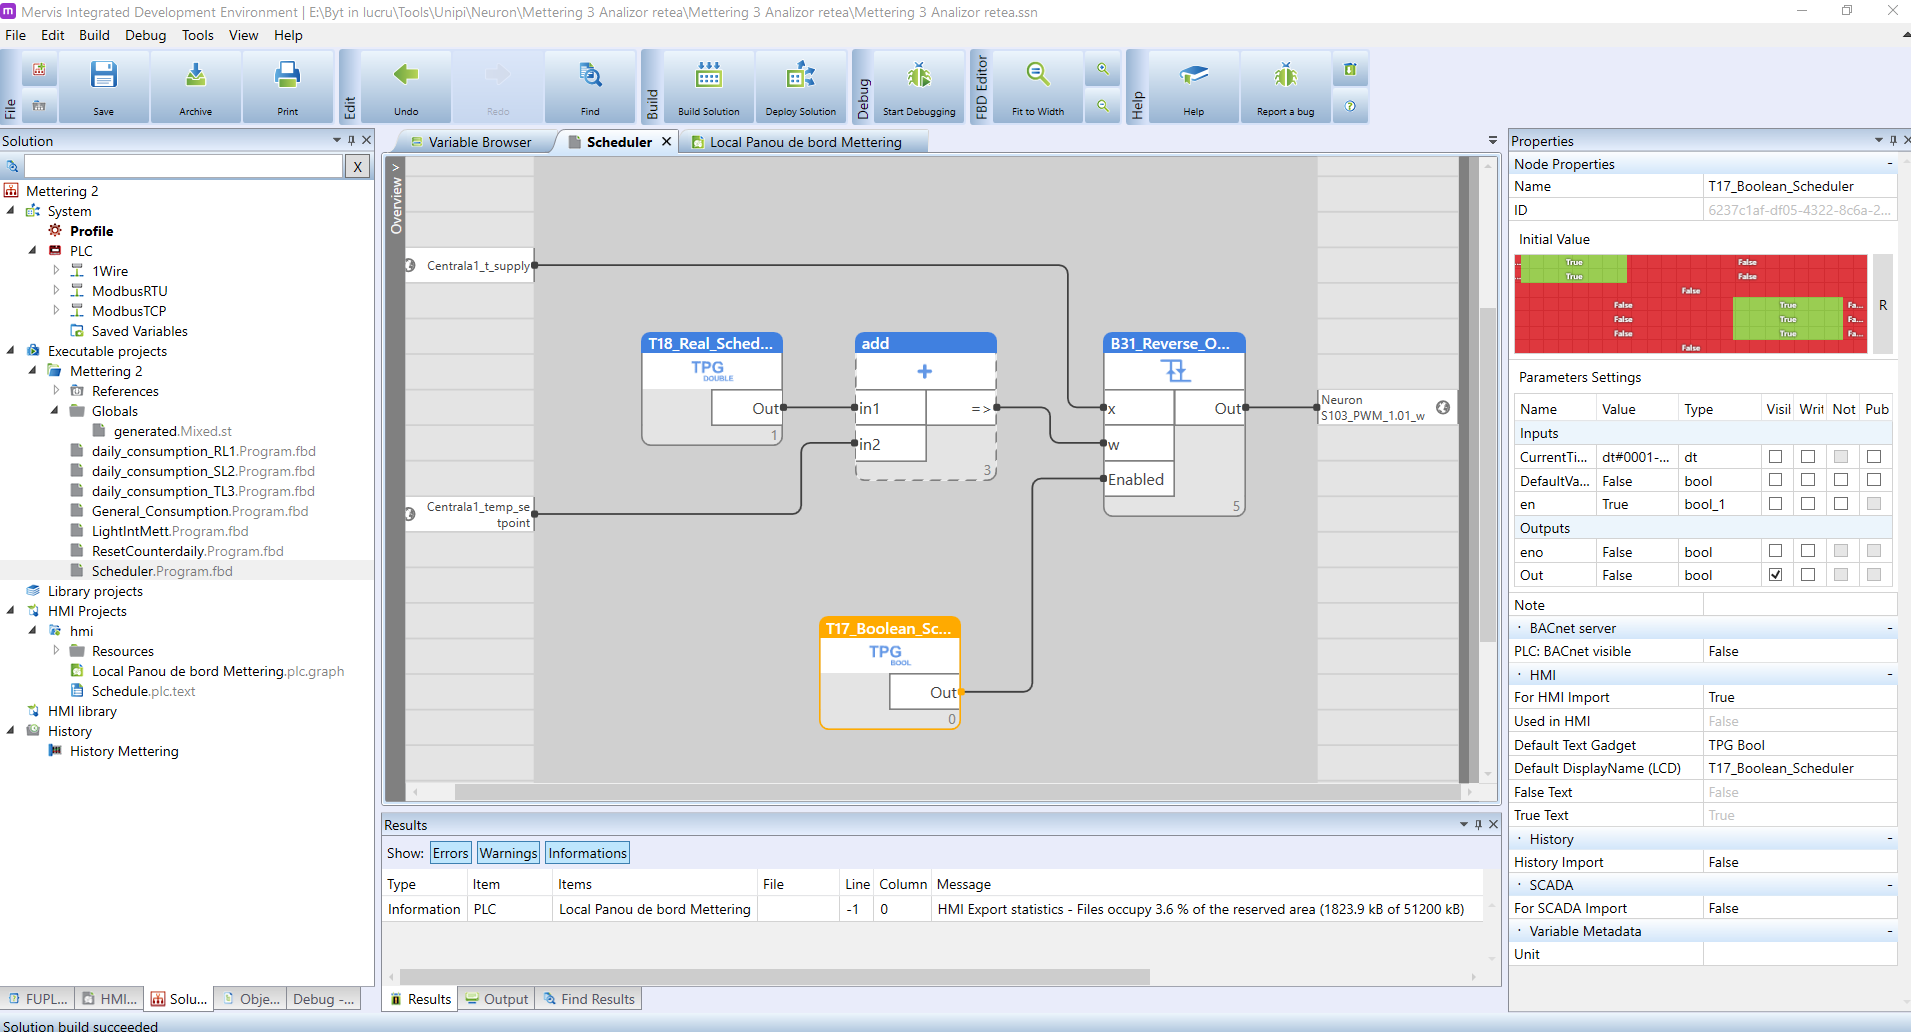This screenshot has height=1032, width=1911.
Task: Click the Print icon
Action: click(288, 77)
